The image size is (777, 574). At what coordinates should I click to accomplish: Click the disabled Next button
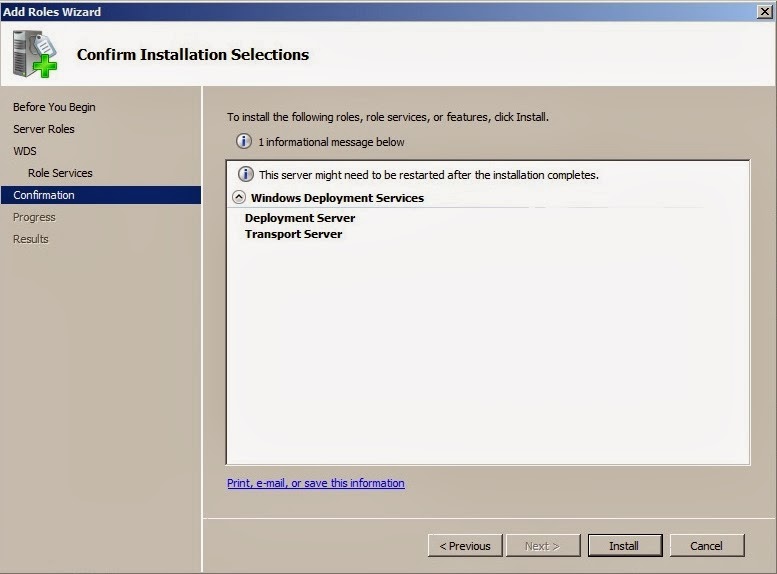[x=543, y=546]
